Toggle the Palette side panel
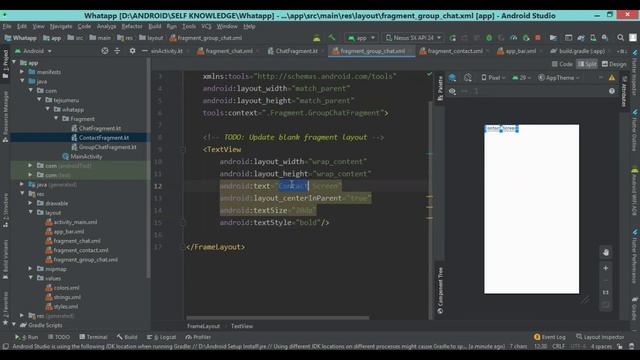The image size is (640, 360). [440, 88]
